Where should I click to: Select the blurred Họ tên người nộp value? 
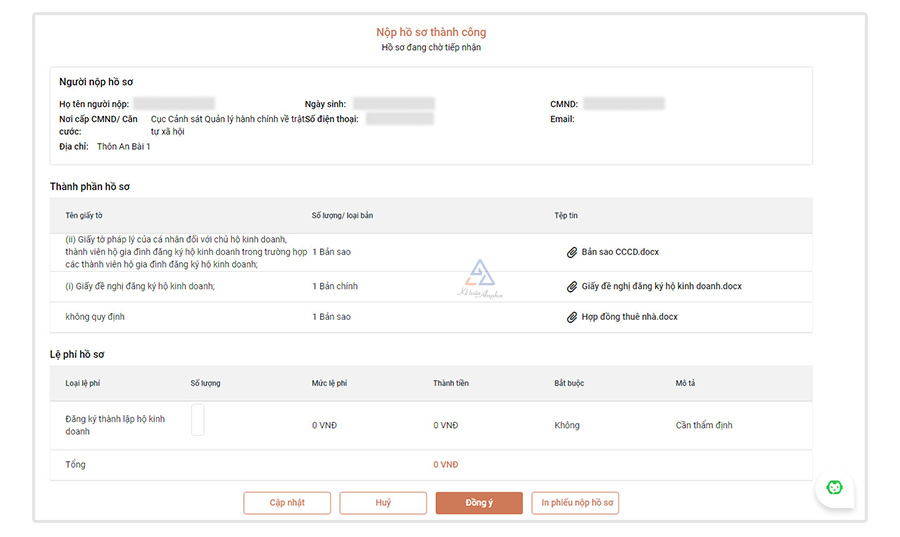point(174,103)
